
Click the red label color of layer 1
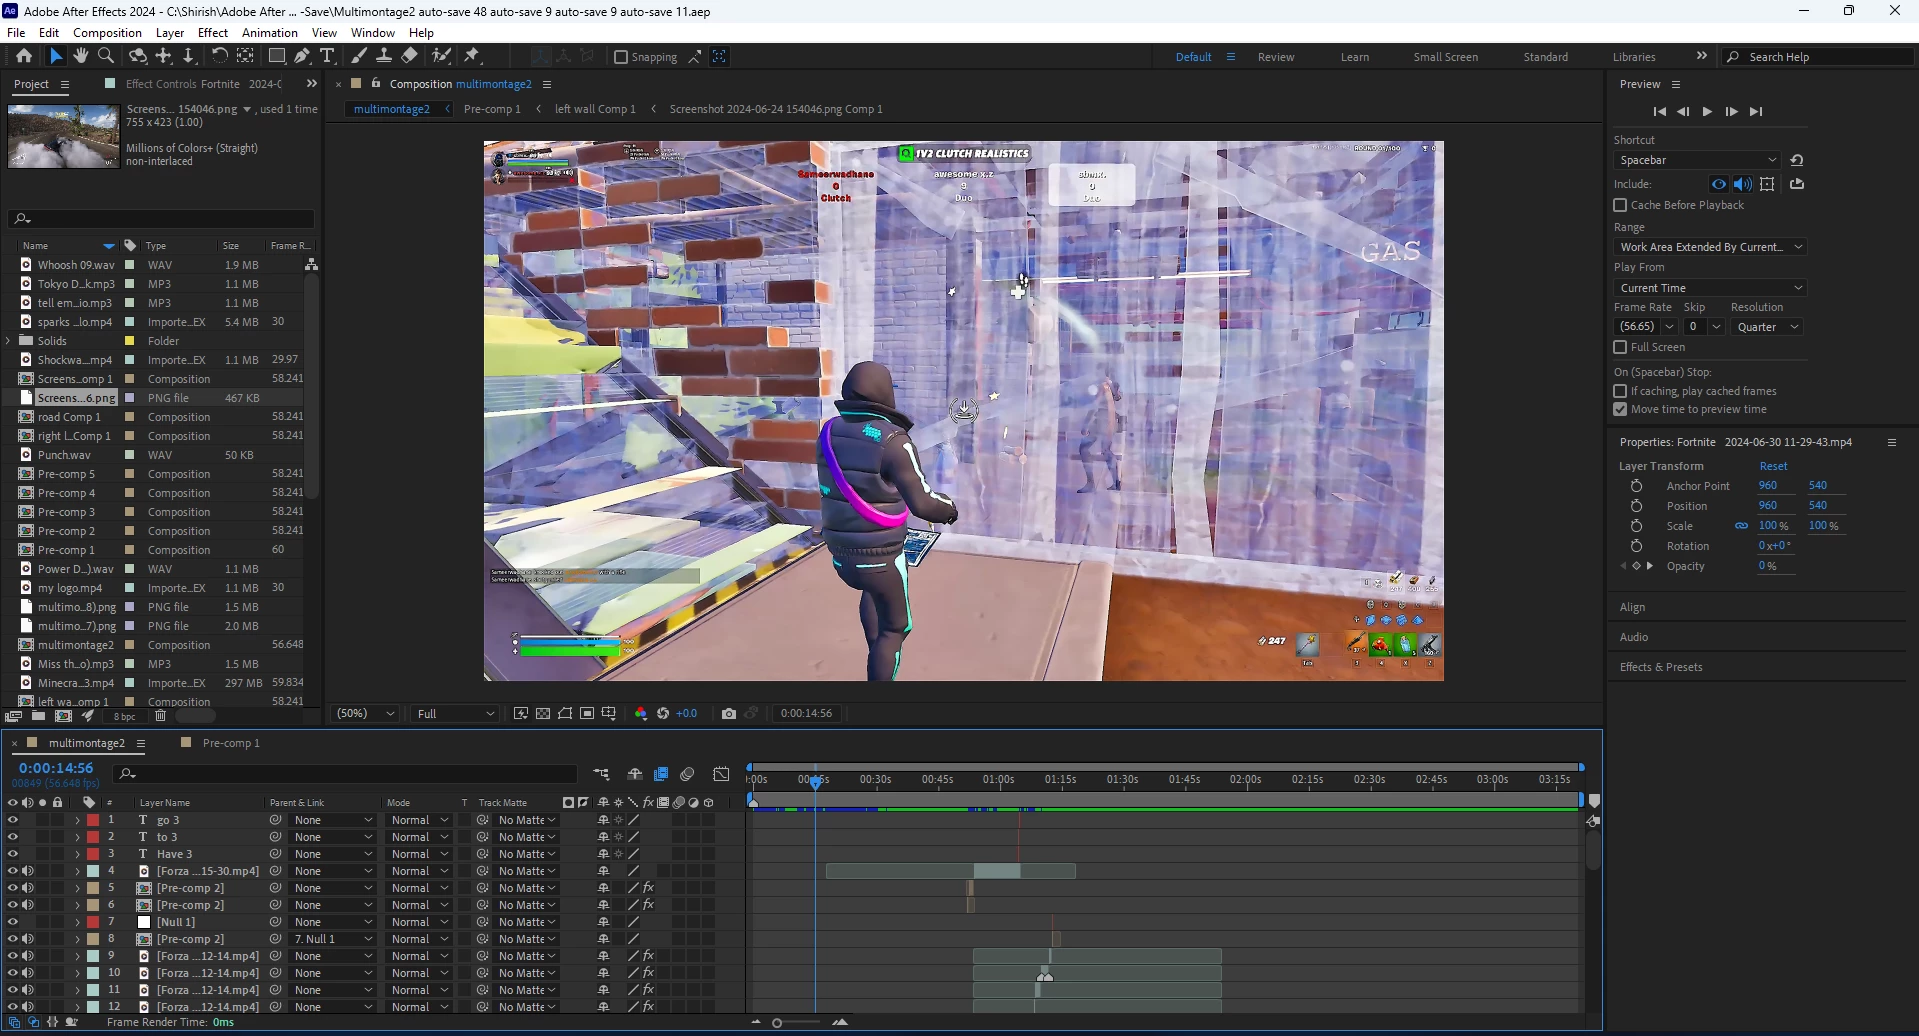(x=93, y=820)
